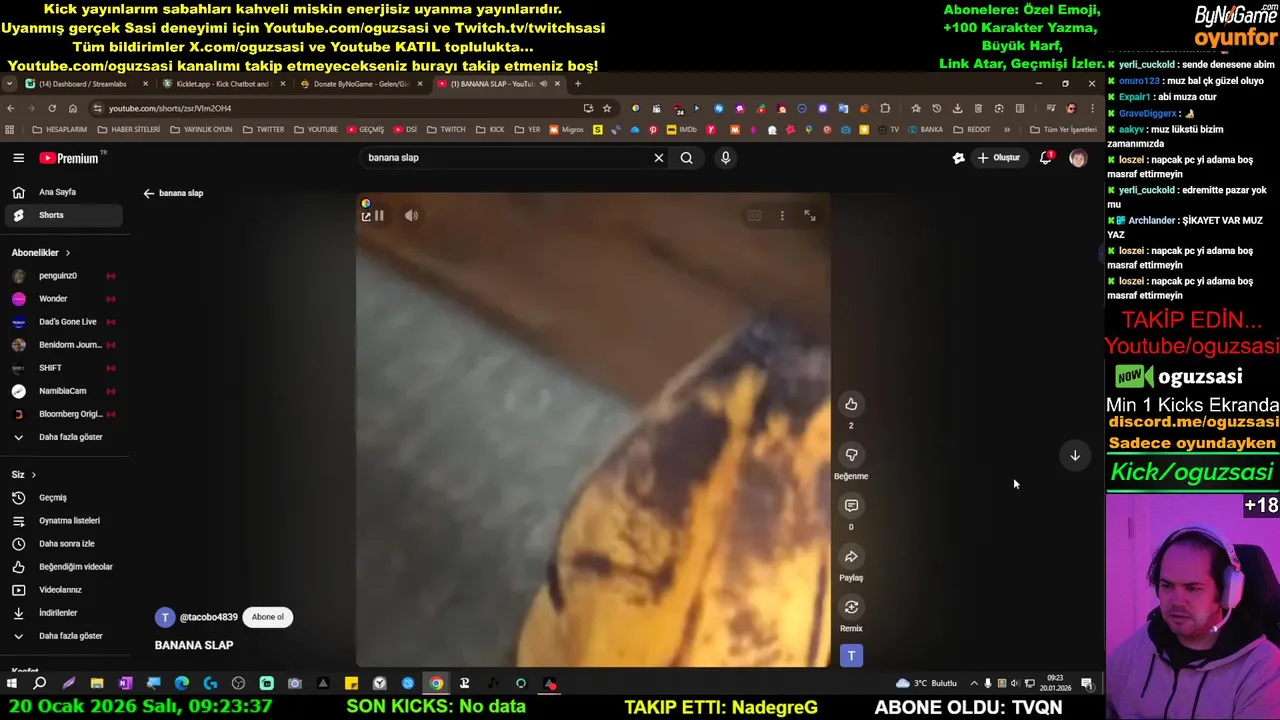Viewport: 1280px width, 720px height.
Task: Open the HESAPLARIM bookmarks folder
Action: (x=60, y=130)
